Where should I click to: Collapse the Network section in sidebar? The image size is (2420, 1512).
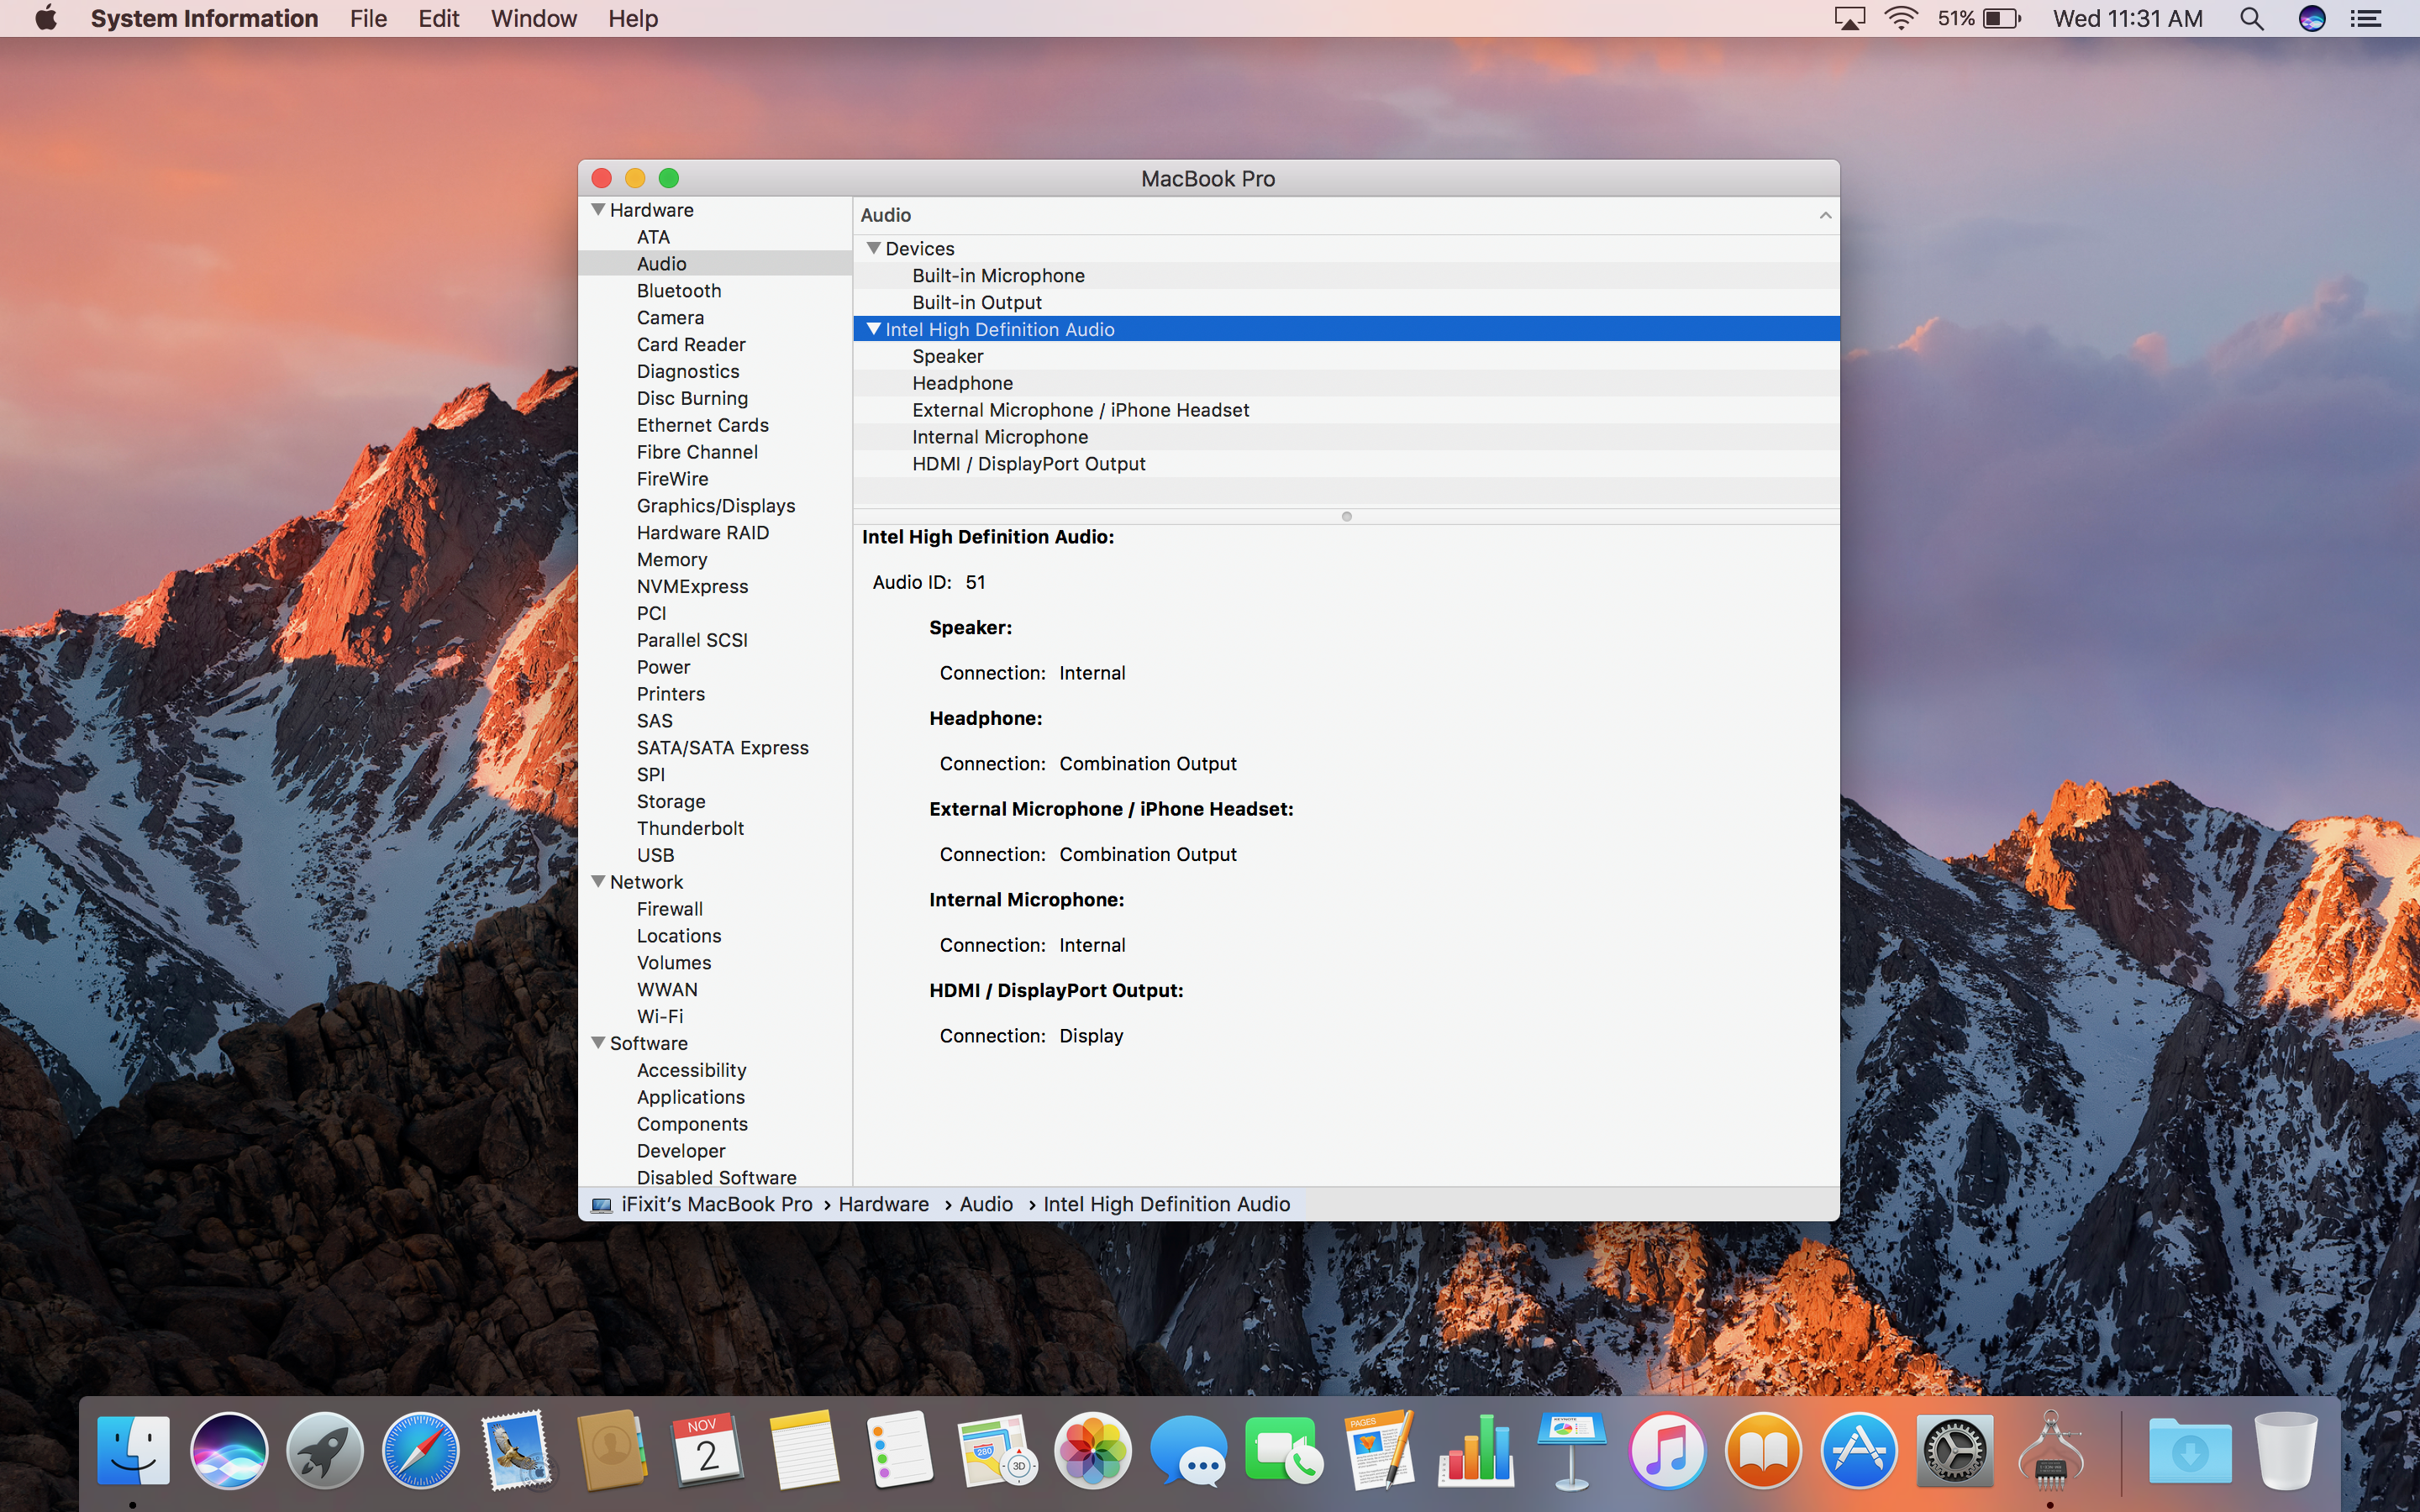coord(598,881)
